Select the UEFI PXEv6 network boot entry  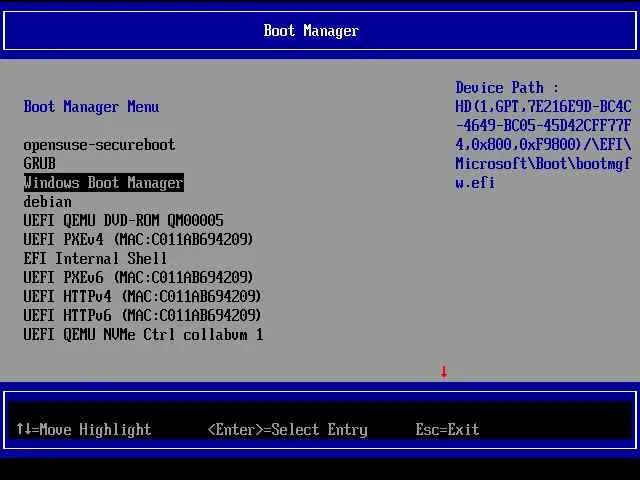click(x=138, y=278)
